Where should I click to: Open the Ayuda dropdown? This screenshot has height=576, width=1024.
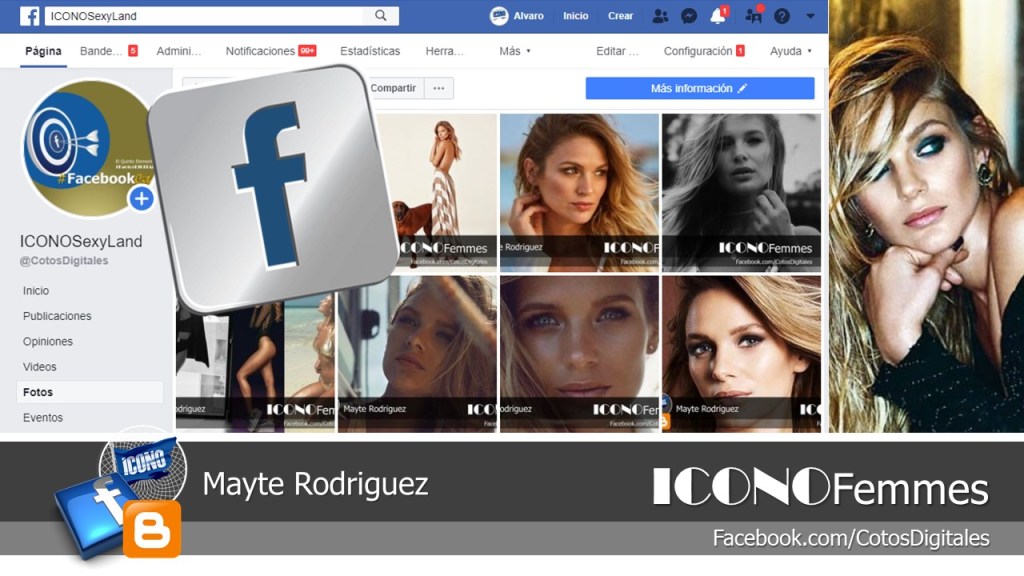click(791, 51)
